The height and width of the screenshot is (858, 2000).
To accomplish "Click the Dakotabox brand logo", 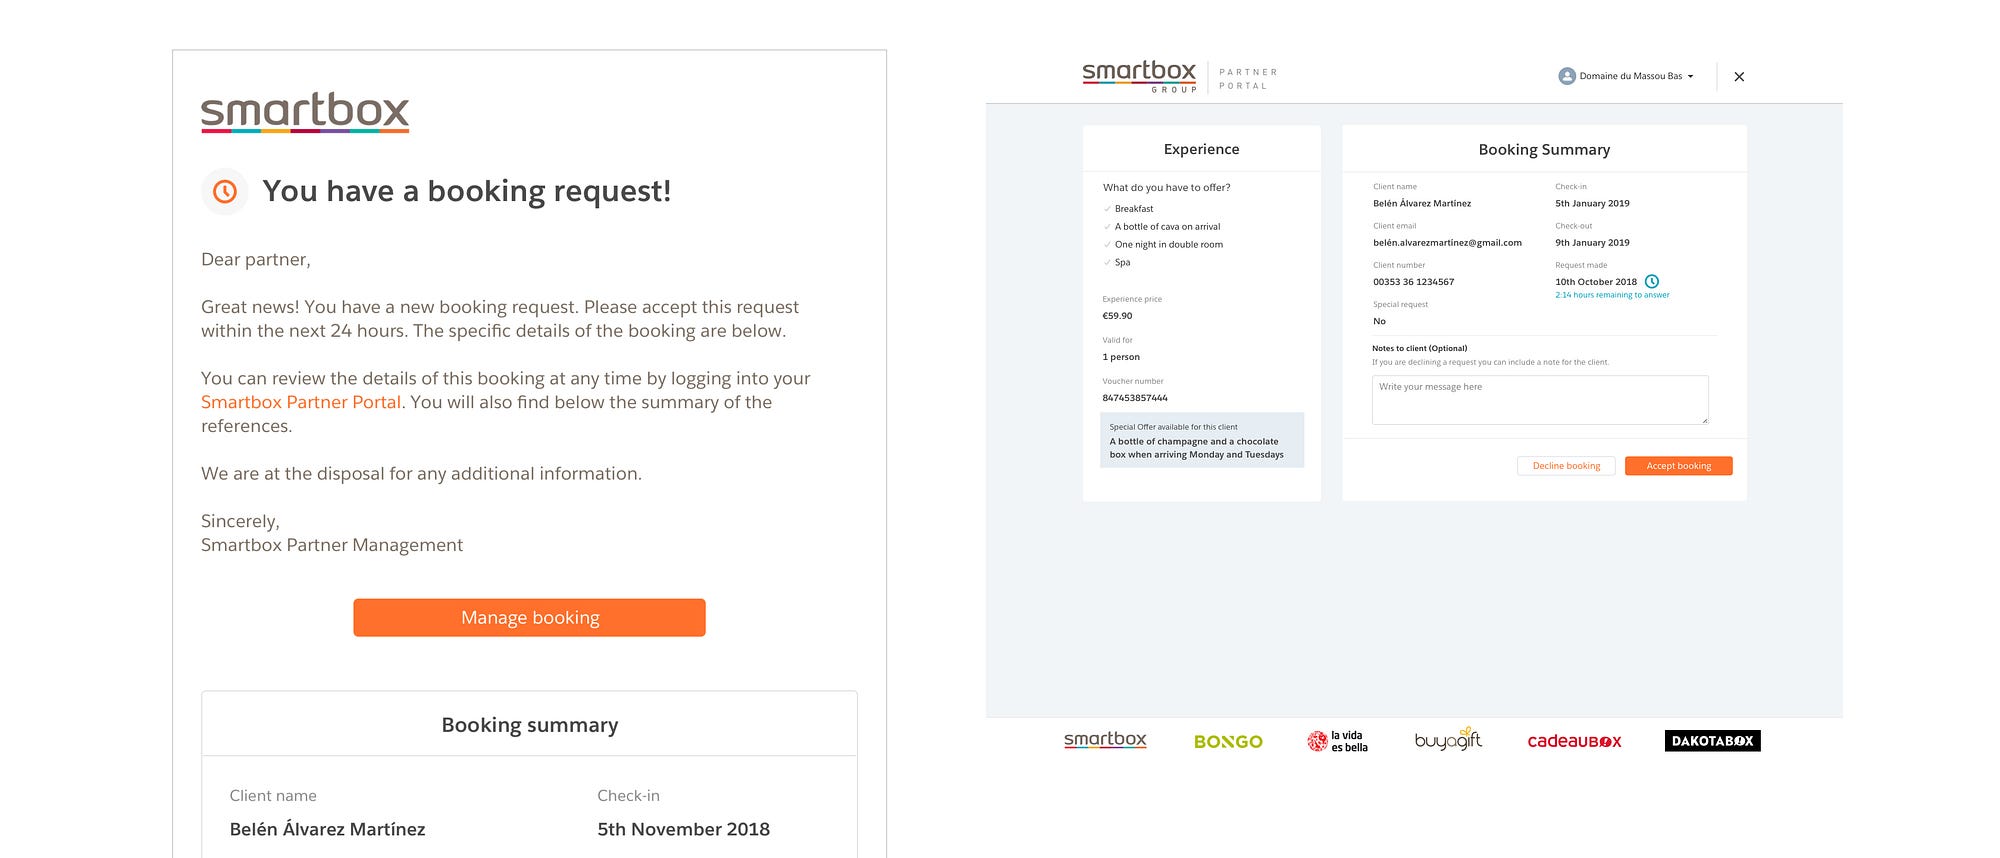I will (1712, 741).
